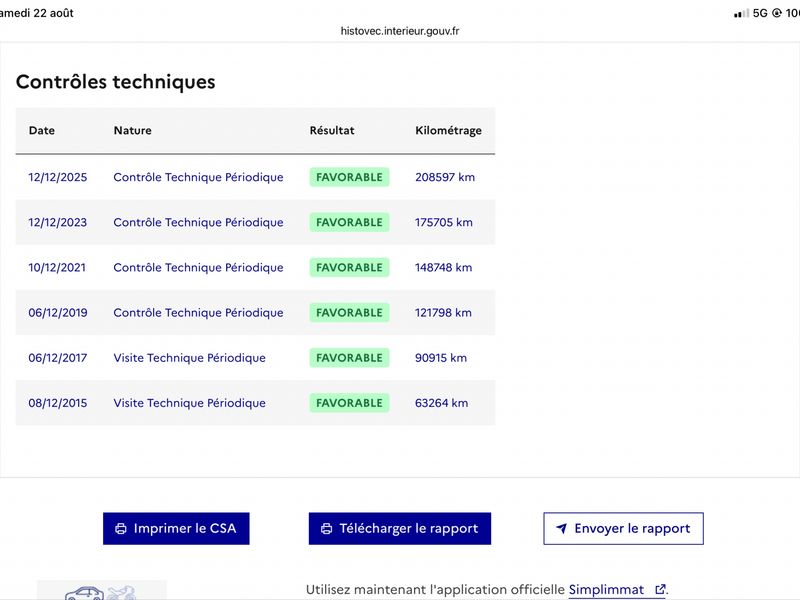The image size is (800, 600).
Task: Click the Nature column header
Action: click(133, 131)
